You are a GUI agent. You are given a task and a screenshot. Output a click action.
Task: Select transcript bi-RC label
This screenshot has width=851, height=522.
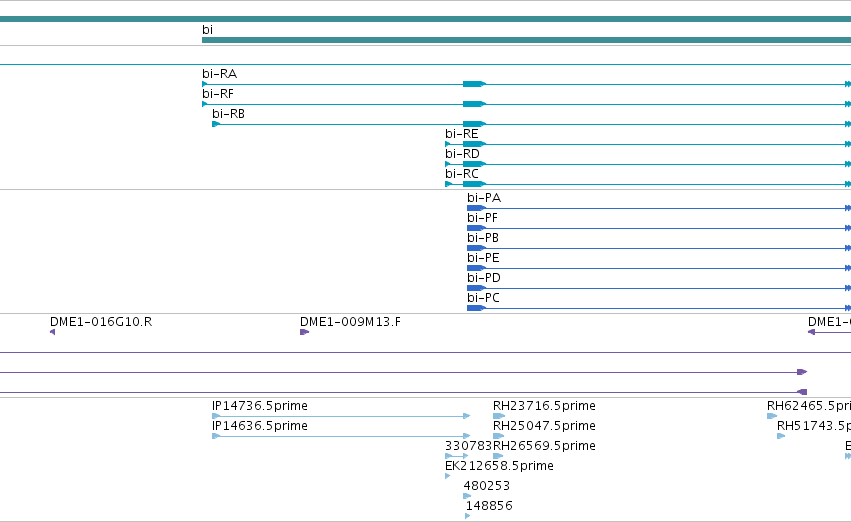462,174
